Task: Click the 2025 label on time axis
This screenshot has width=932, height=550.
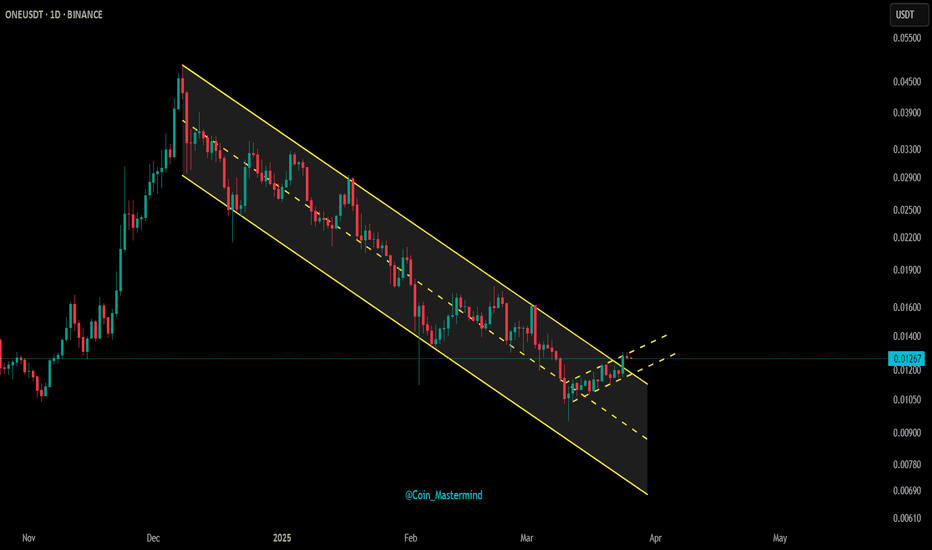Action: (x=282, y=538)
